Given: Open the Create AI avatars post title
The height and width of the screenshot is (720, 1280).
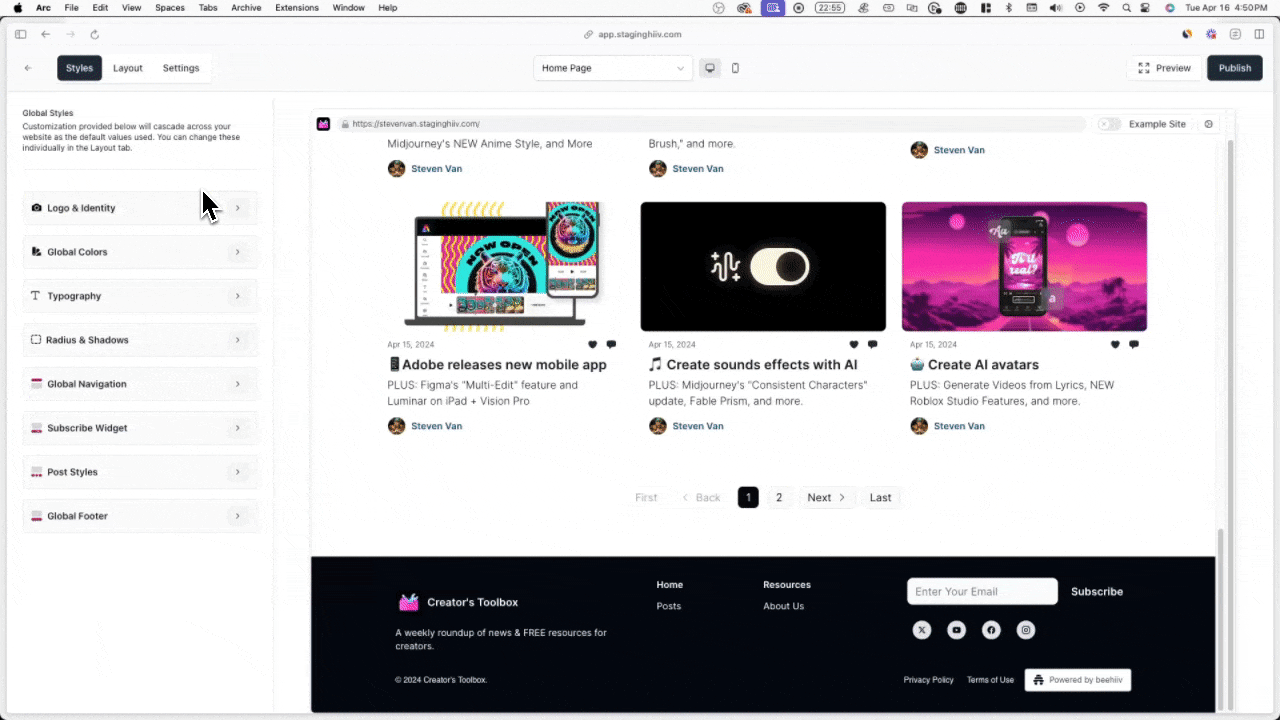Looking at the screenshot, I should pos(974,365).
